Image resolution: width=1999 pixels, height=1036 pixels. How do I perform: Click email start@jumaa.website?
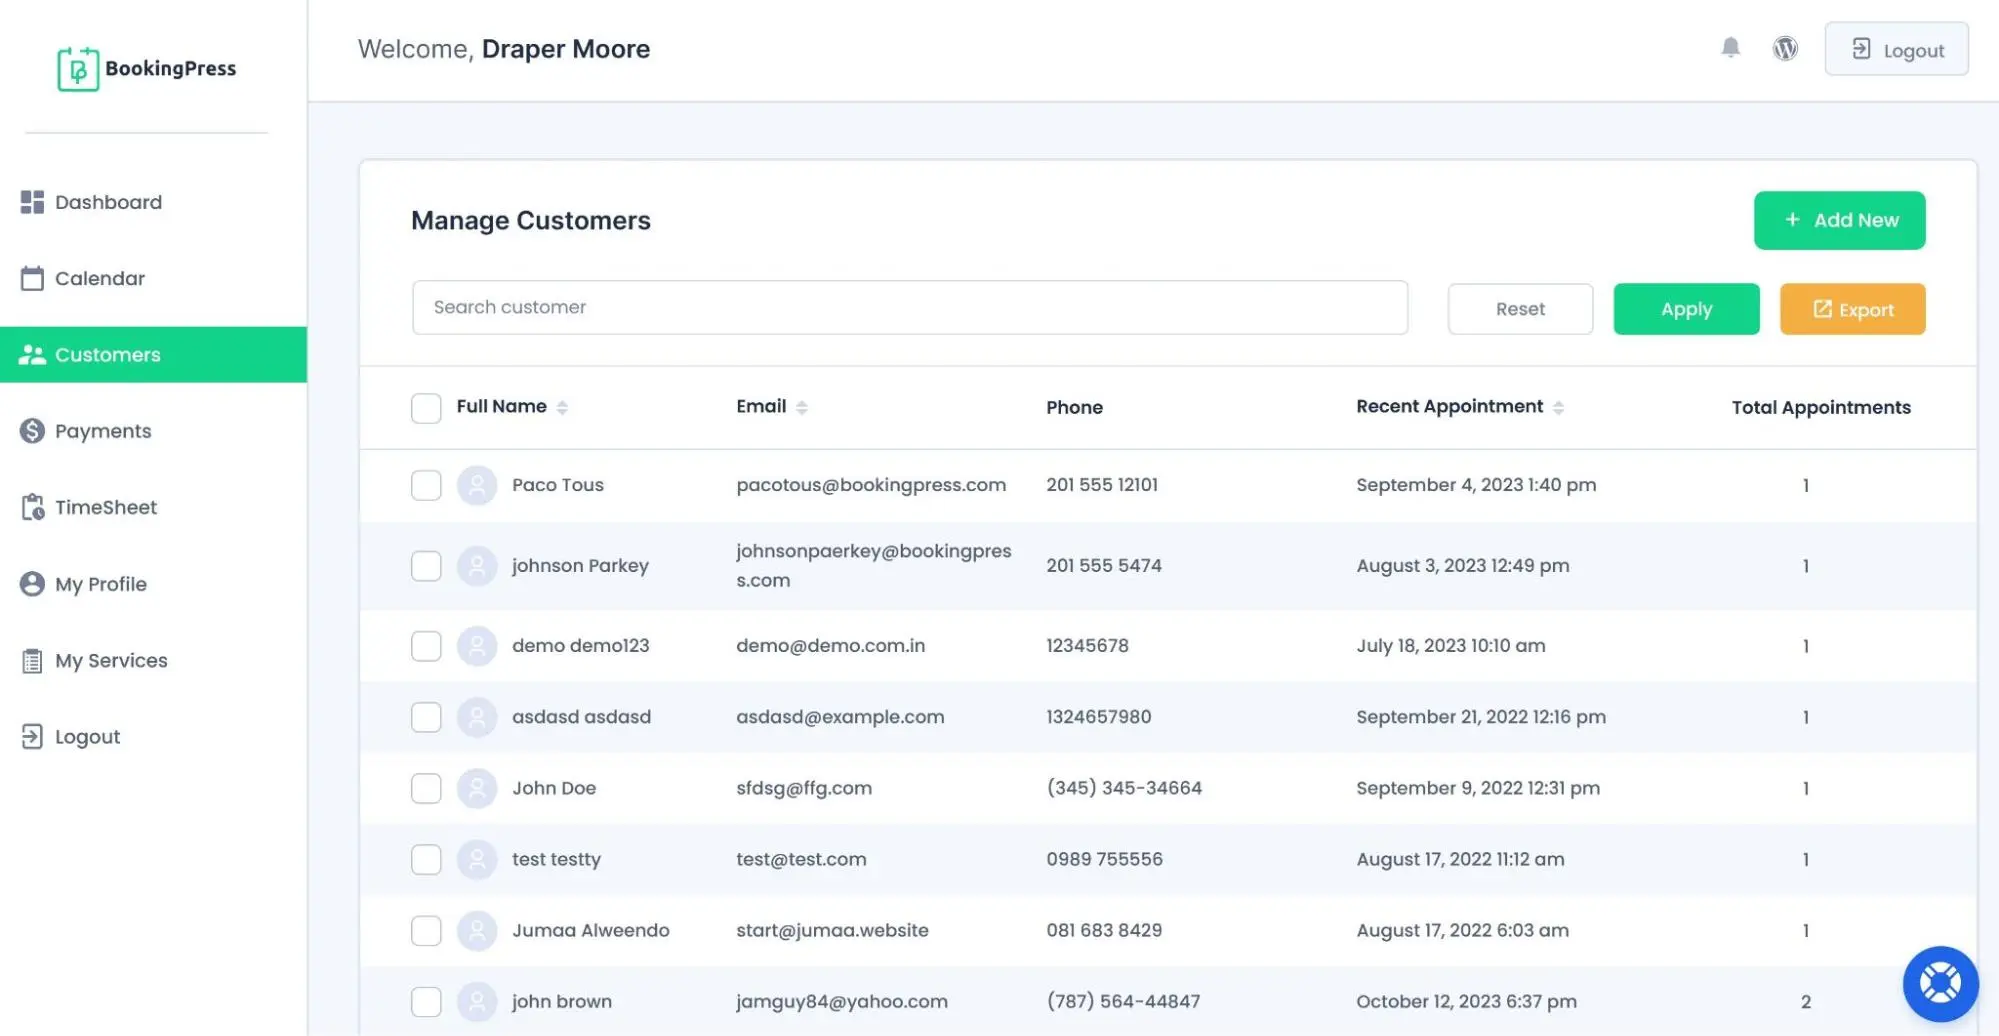point(832,930)
